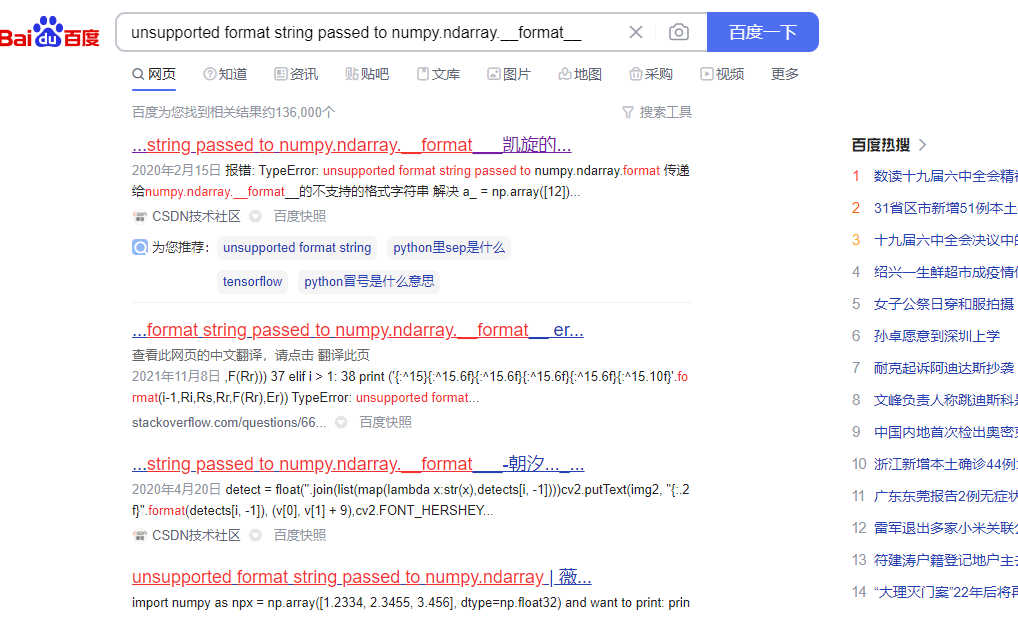Expand 百度热搜 with the chevron arrow
This screenshot has width=1018, height=618.
[x=923, y=145]
